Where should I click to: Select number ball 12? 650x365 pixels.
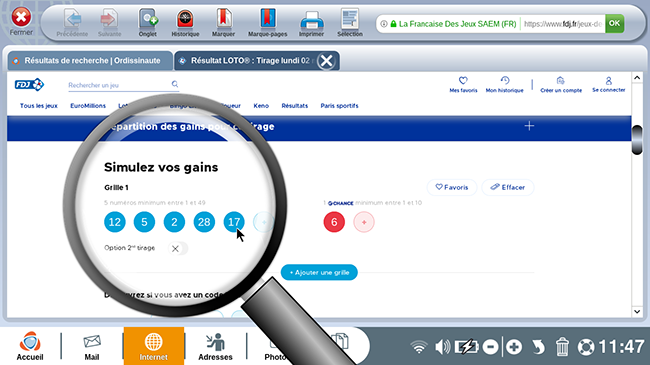pyautogui.click(x=115, y=222)
